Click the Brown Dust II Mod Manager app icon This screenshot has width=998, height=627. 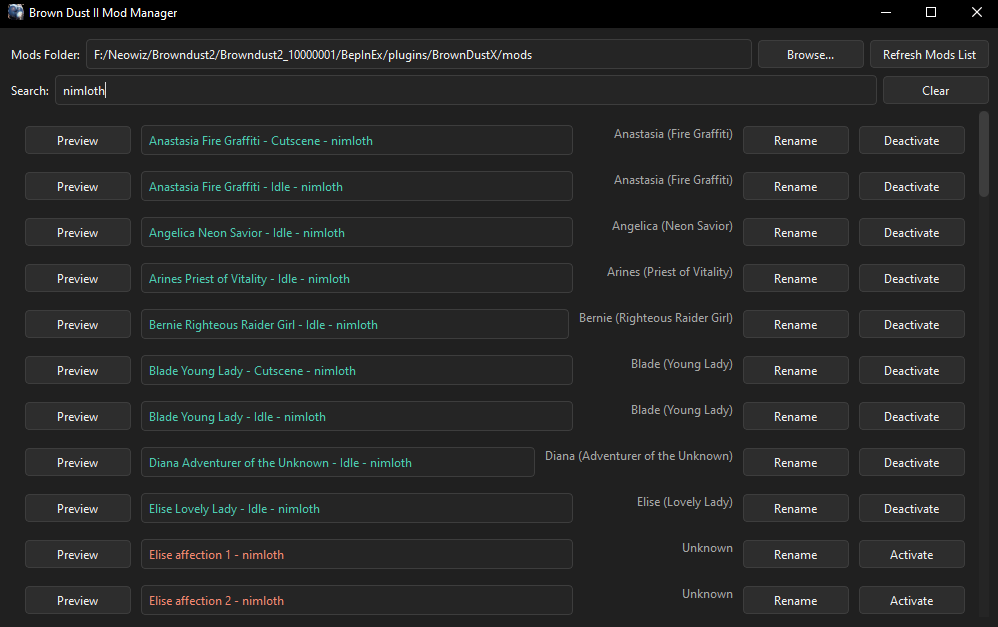14,13
